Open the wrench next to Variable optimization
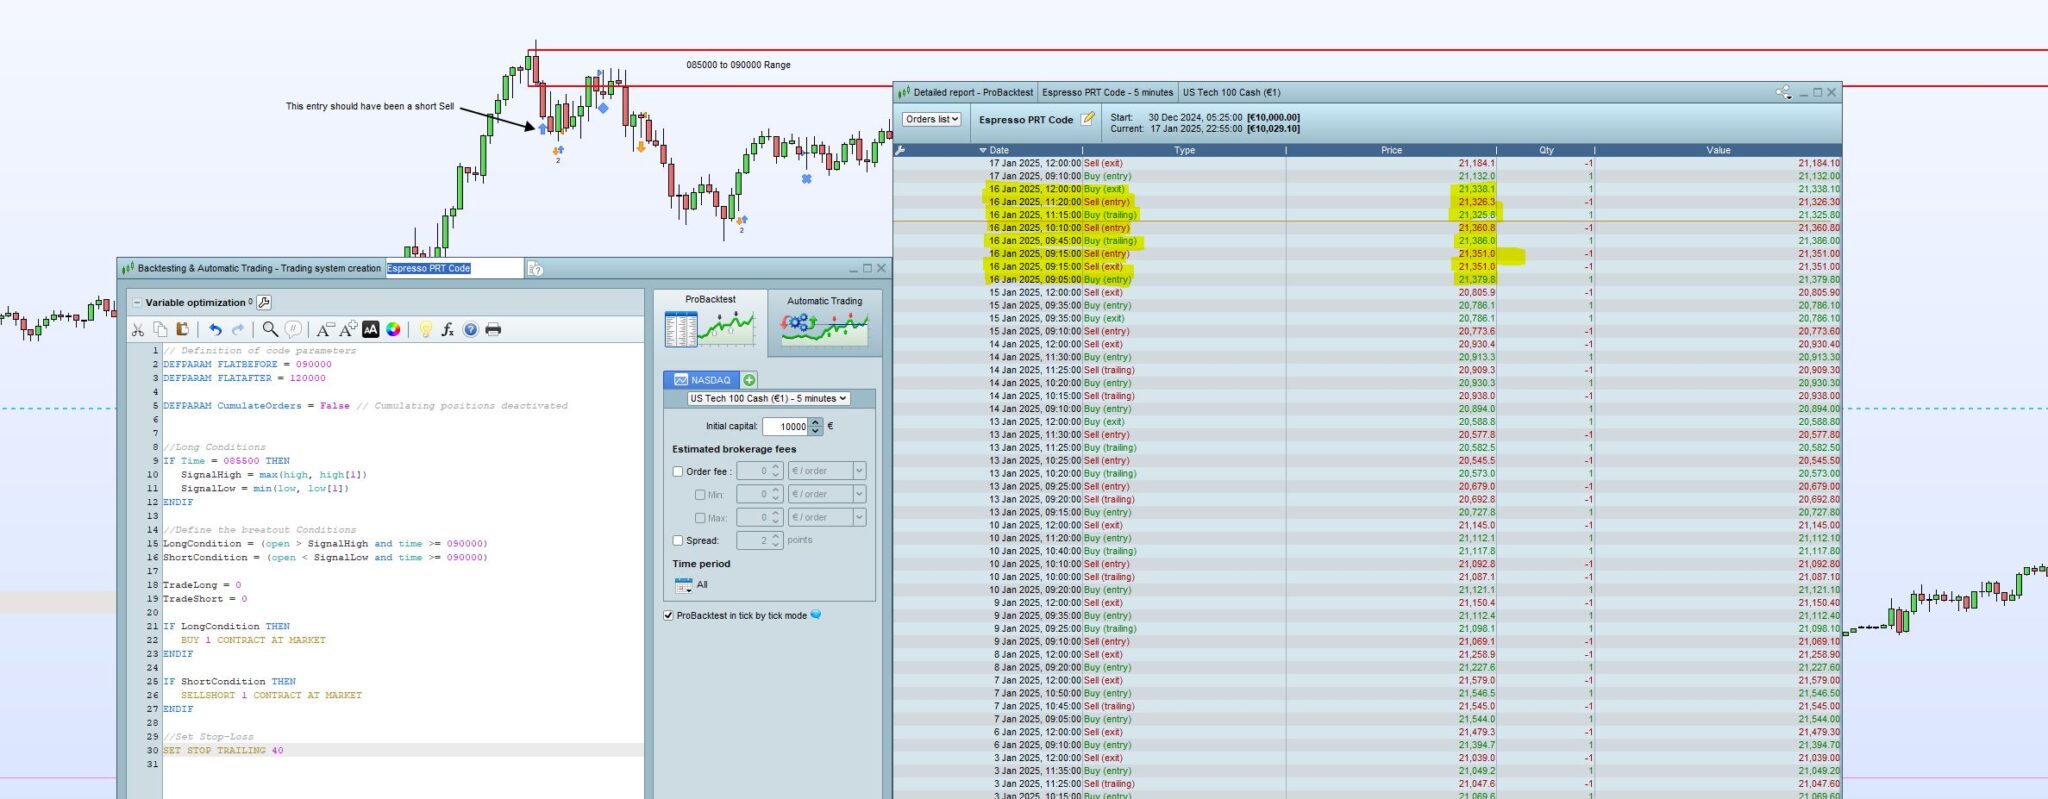2048x799 pixels. (264, 302)
